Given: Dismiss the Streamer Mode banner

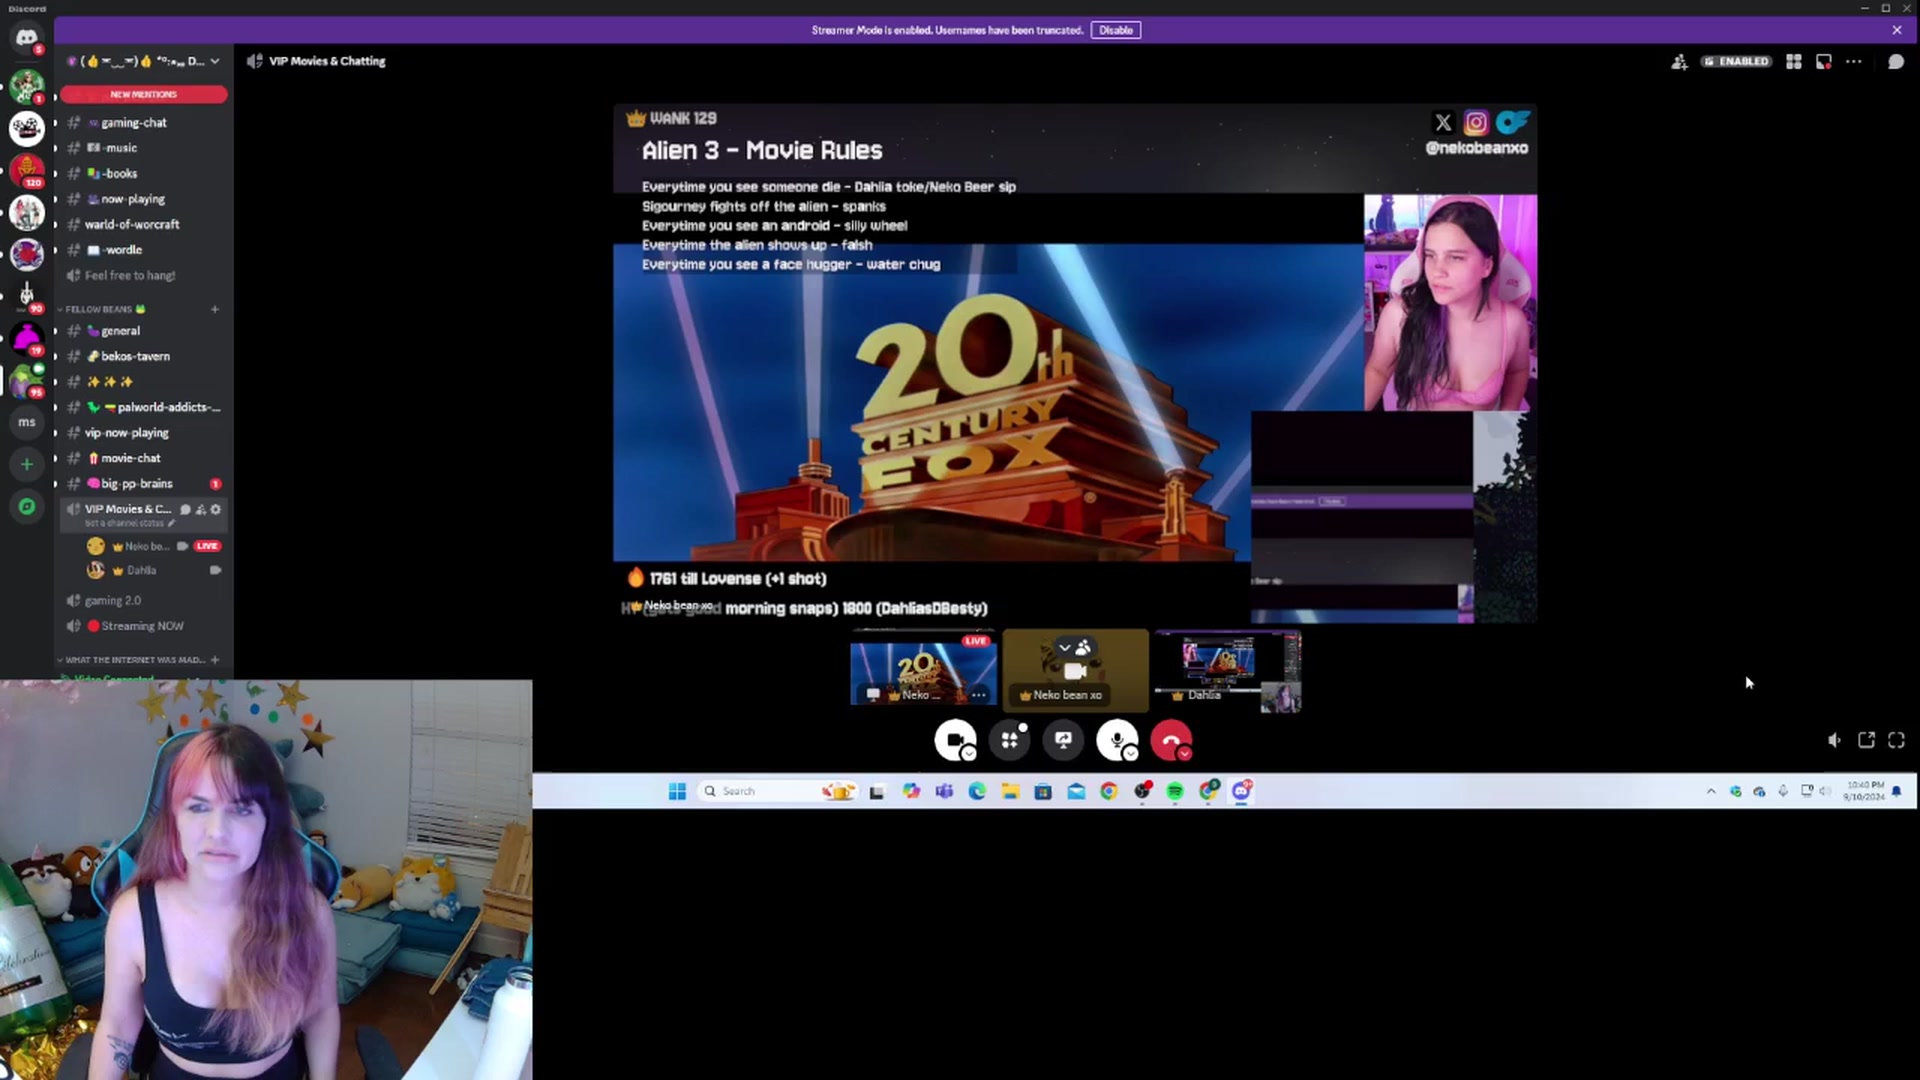Looking at the screenshot, I should click(x=1897, y=30).
